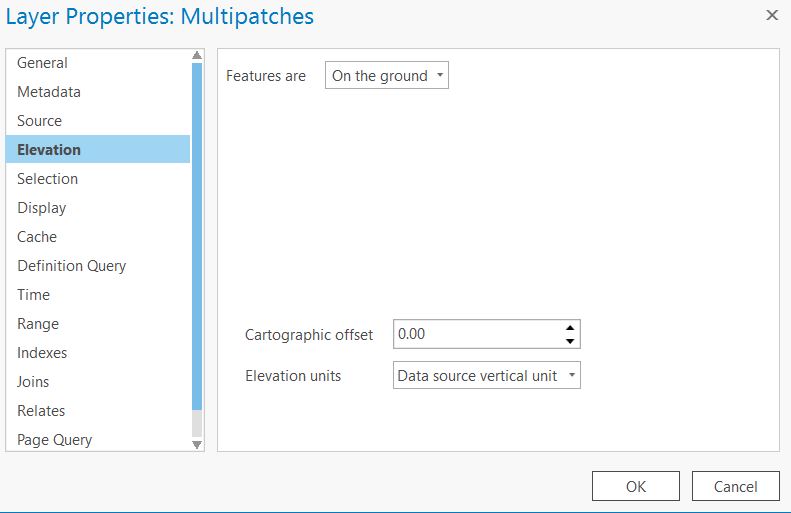
Task: Select the Metadata page
Action: (x=49, y=92)
